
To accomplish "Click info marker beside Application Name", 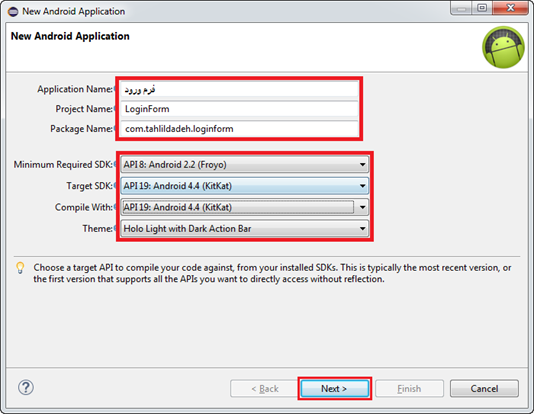I will (x=114, y=89).
